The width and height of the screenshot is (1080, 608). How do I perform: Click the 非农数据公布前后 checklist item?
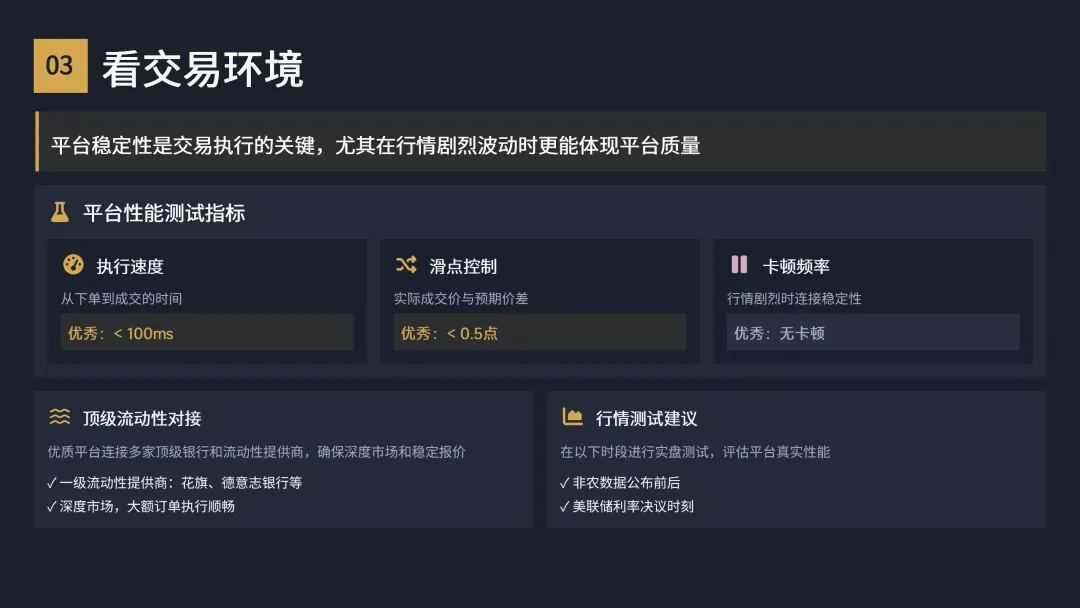tap(626, 482)
